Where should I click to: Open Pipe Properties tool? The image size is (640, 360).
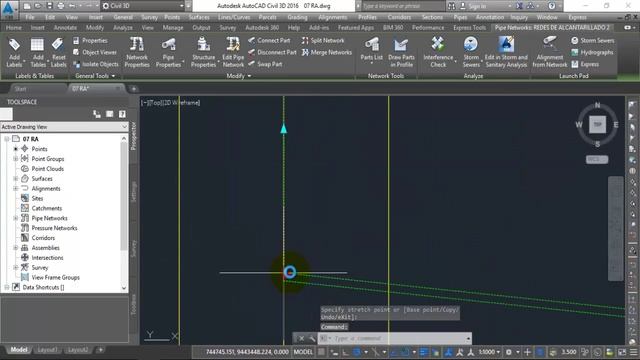point(168,52)
